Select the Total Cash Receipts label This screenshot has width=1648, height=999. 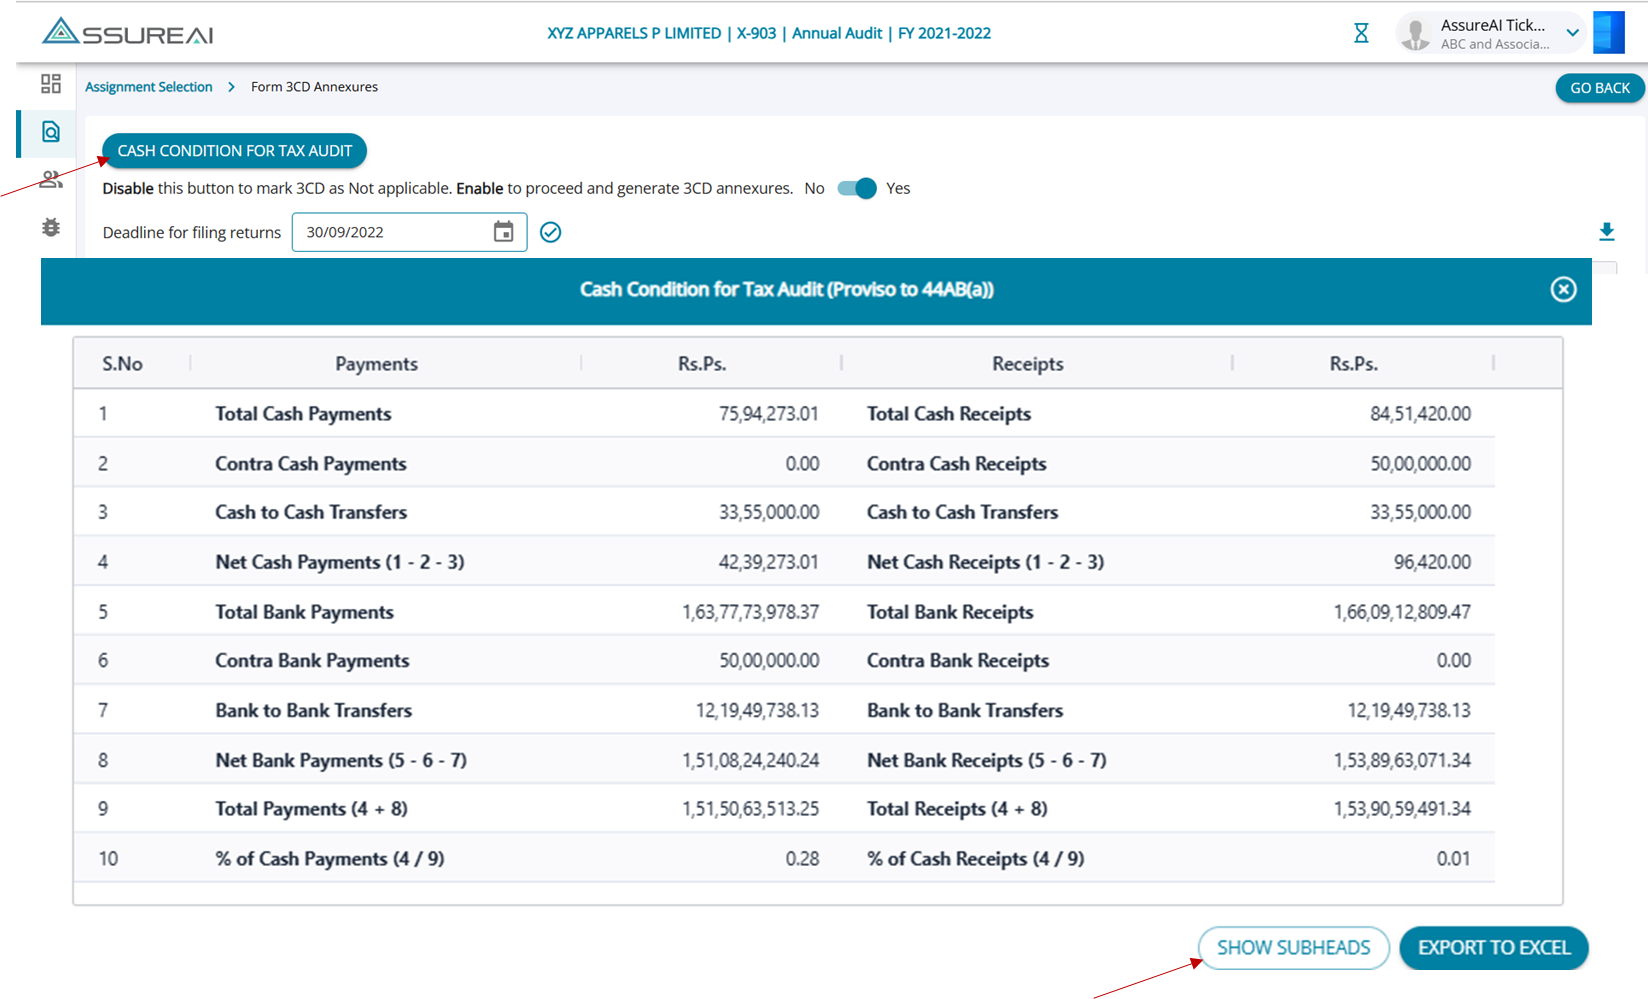tap(949, 414)
